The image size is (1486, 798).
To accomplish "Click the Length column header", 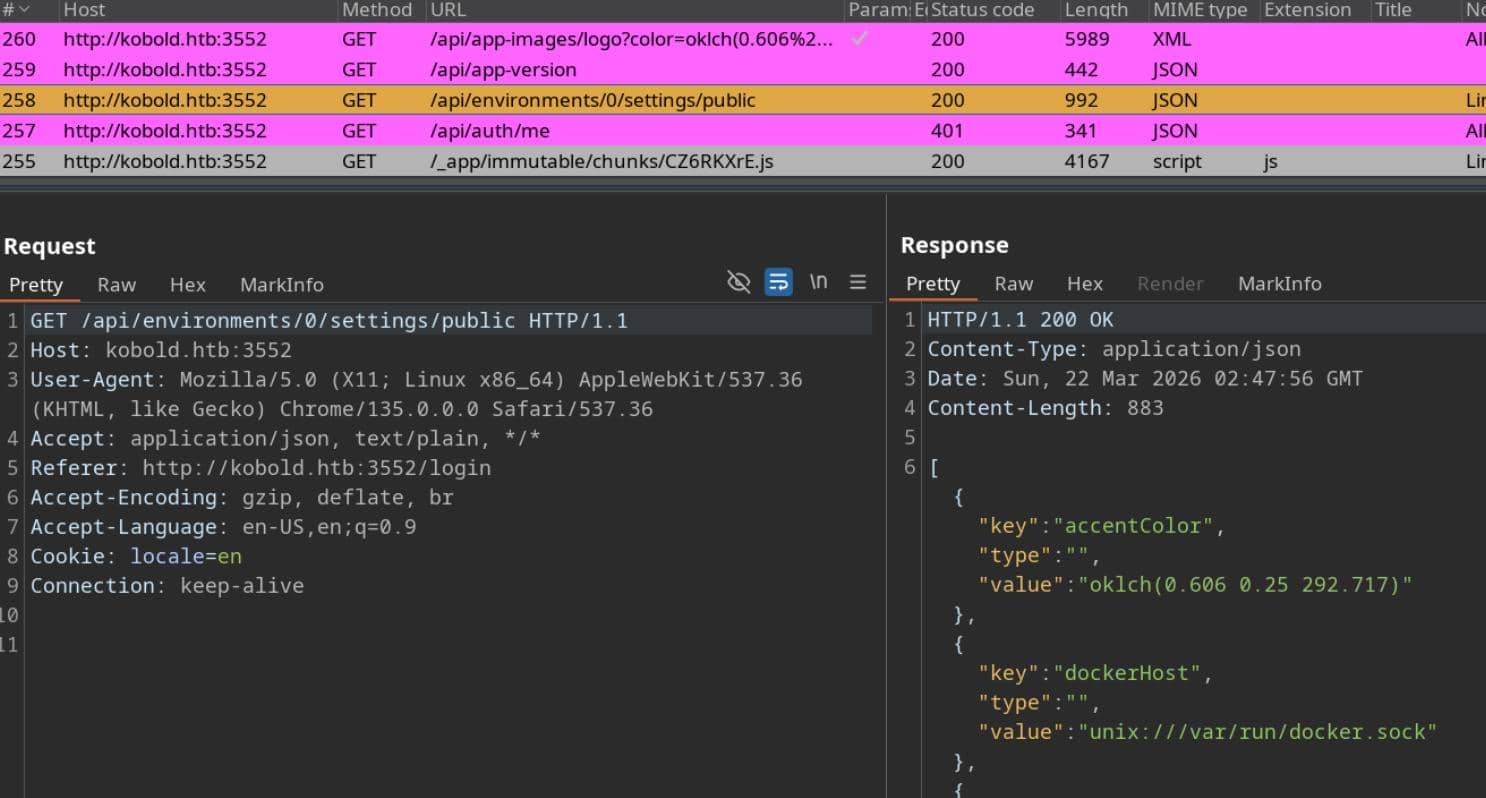I will point(1096,10).
